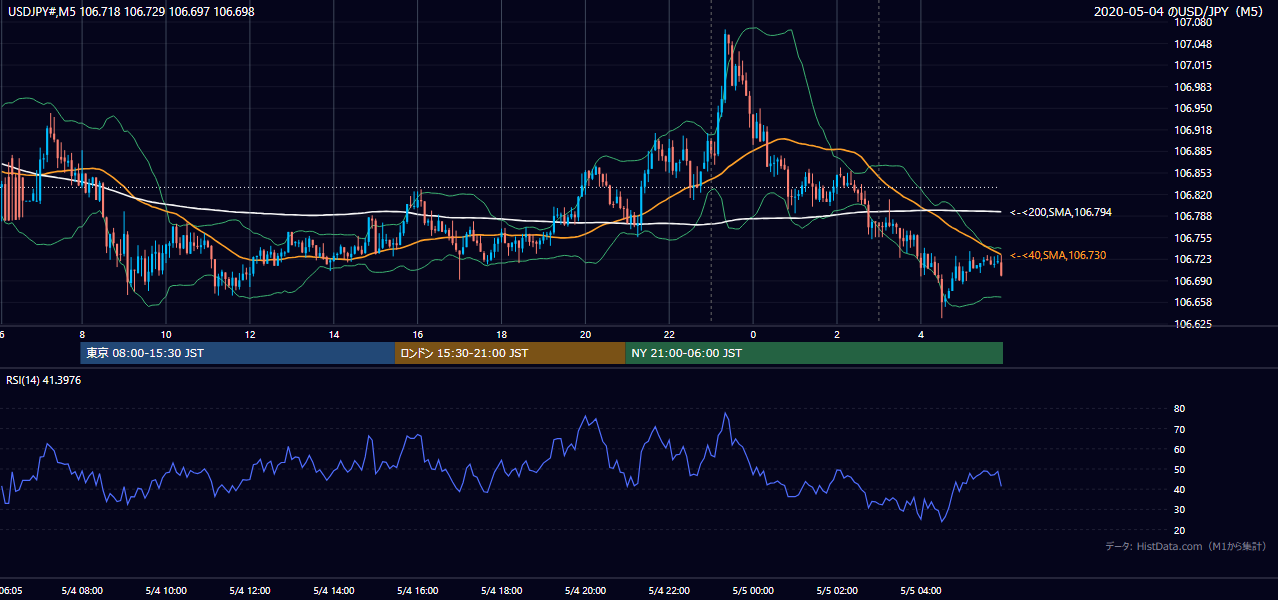
Task: Click hour tick 18 under price chart
Action: pyautogui.click(x=502, y=334)
